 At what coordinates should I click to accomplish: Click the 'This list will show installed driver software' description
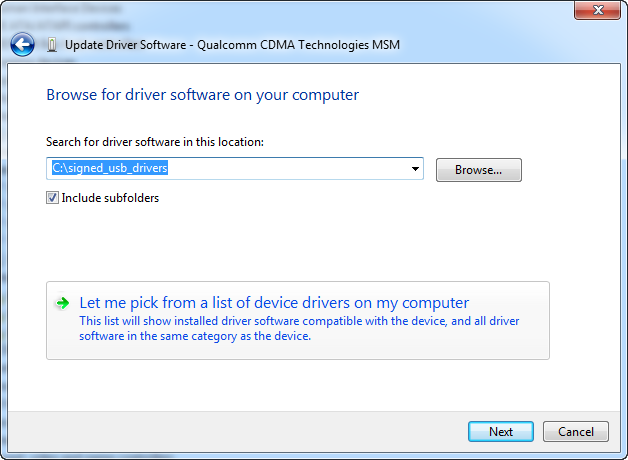299,328
